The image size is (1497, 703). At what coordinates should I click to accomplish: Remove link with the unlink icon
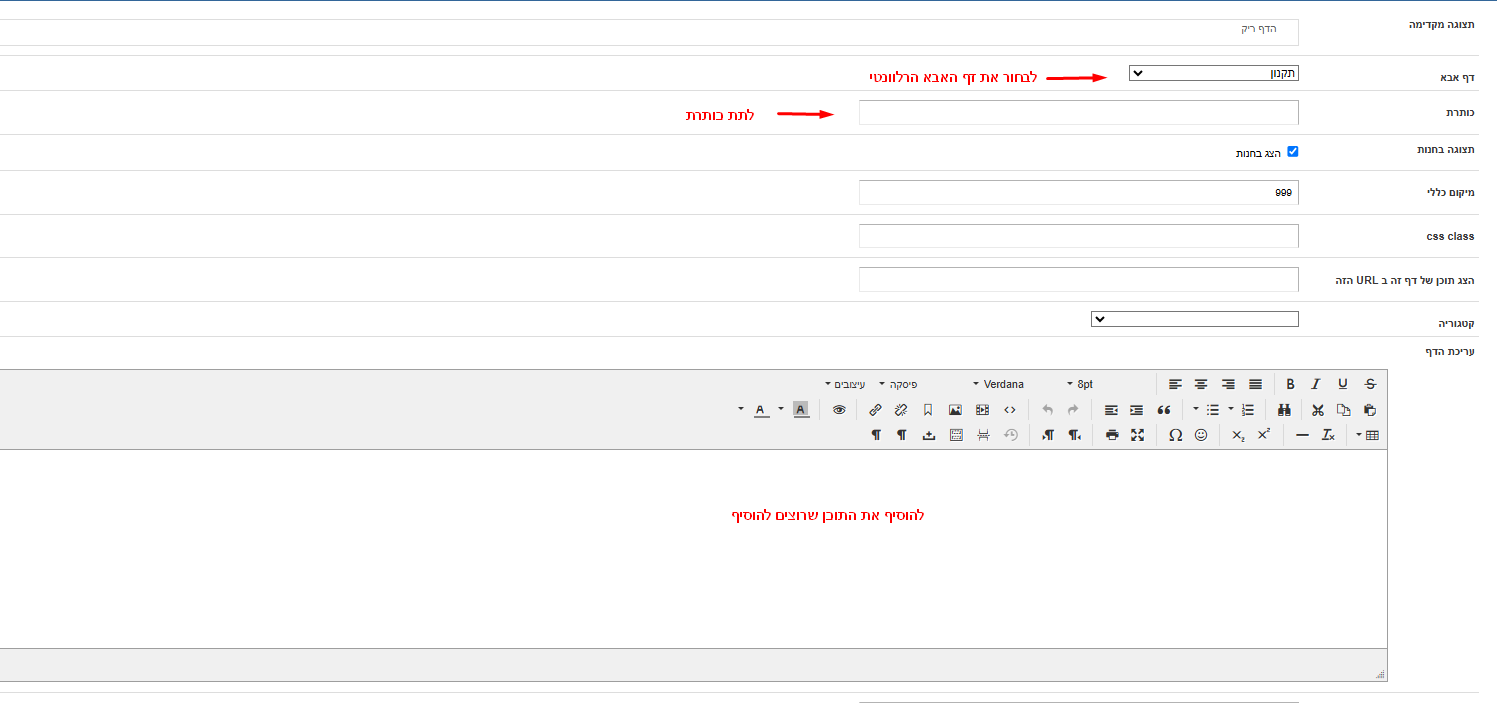(901, 410)
